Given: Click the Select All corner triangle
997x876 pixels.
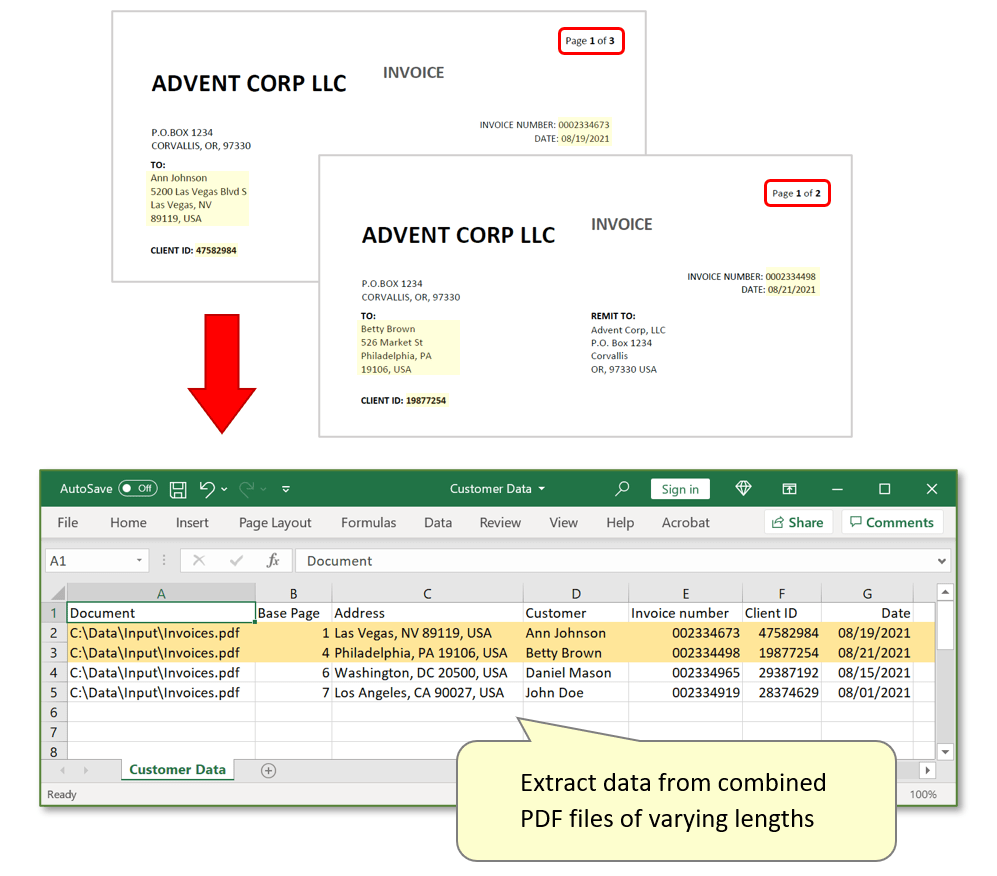Looking at the screenshot, I should tap(57, 593).
